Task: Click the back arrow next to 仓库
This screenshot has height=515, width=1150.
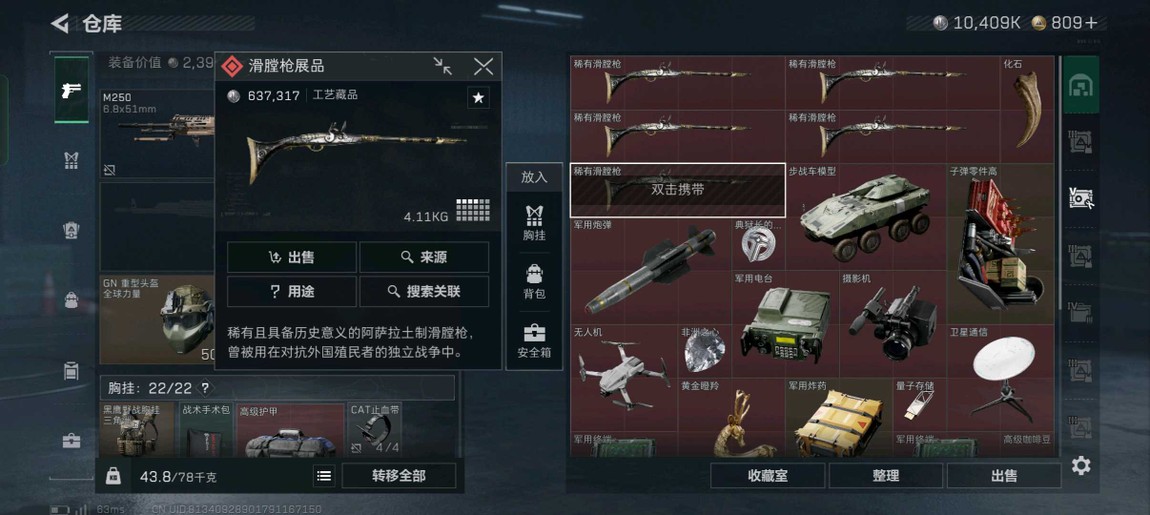Action: point(60,23)
